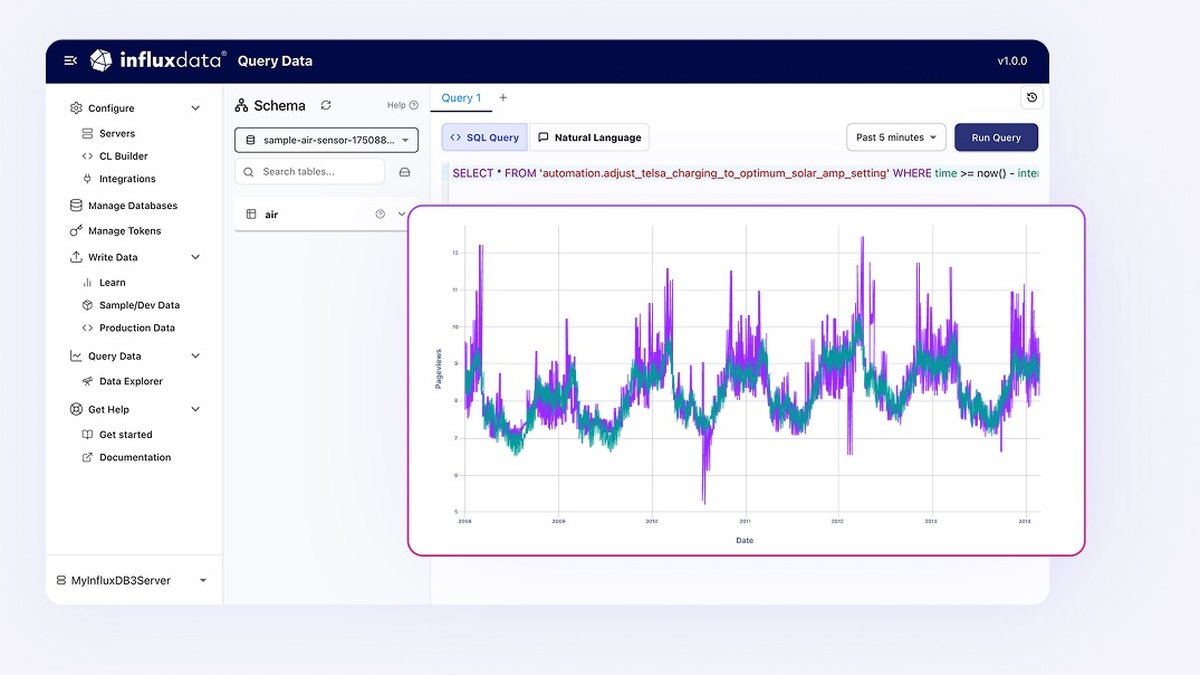The height and width of the screenshot is (675, 1200).
Task: Open Data Explorer
Action: 131,381
